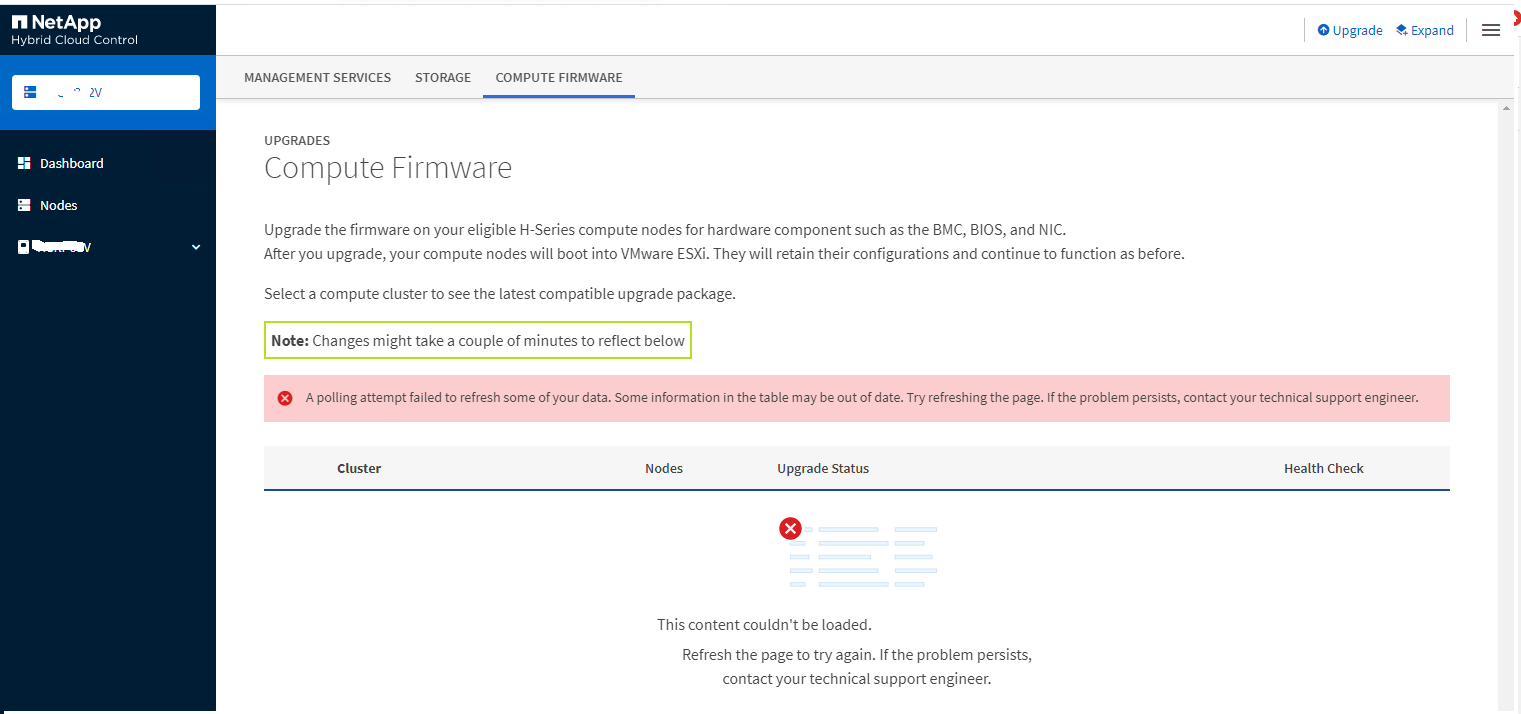Open the cluster selector box in sidebar
Viewport: 1521px width, 714px height.
(x=106, y=92)
